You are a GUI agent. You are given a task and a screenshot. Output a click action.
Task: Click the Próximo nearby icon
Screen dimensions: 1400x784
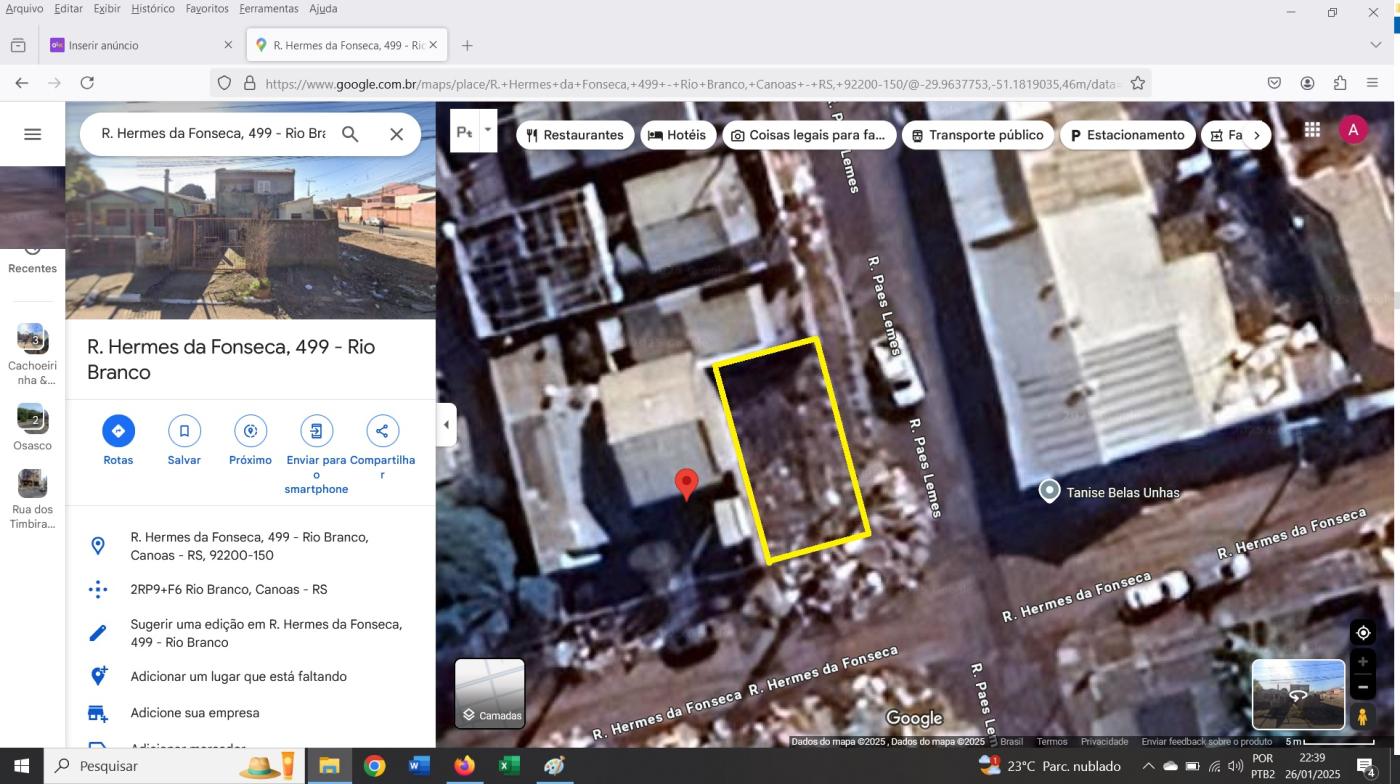(x=250, y=431)
